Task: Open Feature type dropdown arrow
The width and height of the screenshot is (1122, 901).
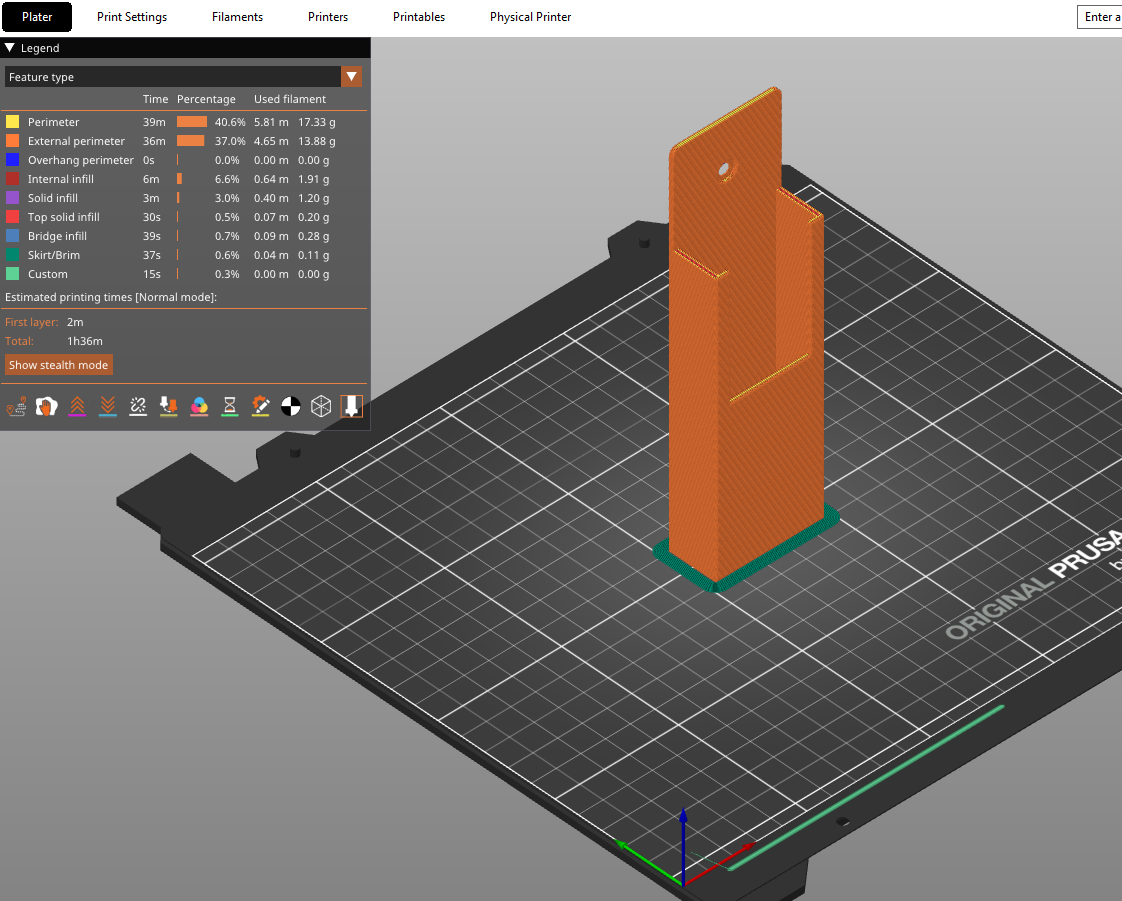Action: (351, 77)
